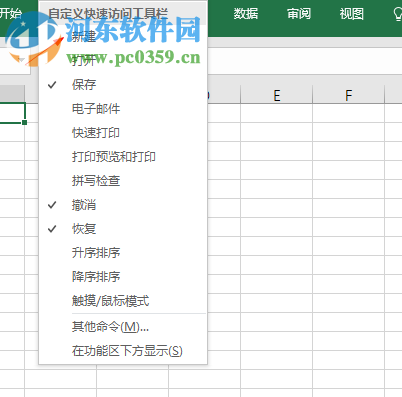Image resolution: width=402 pixels, height=397 pixels.
Task: Click the selected cell with green border
Action: coord(12,113)
